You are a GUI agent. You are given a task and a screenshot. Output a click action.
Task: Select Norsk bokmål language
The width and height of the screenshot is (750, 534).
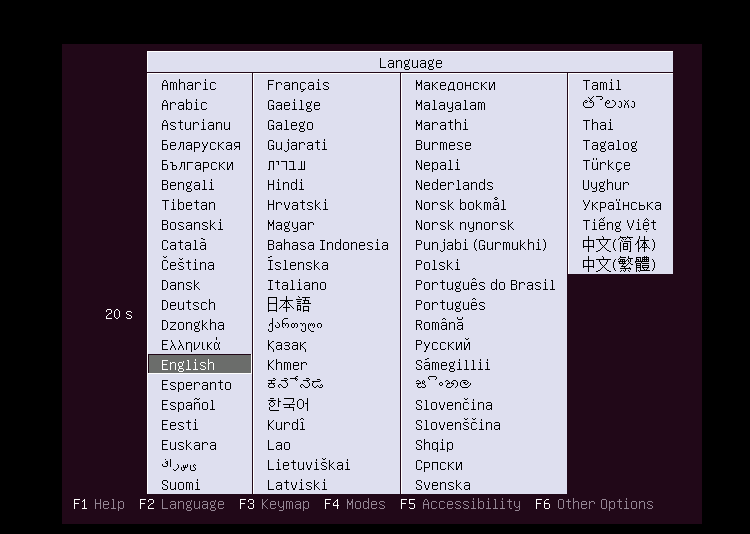click(460, 205)
